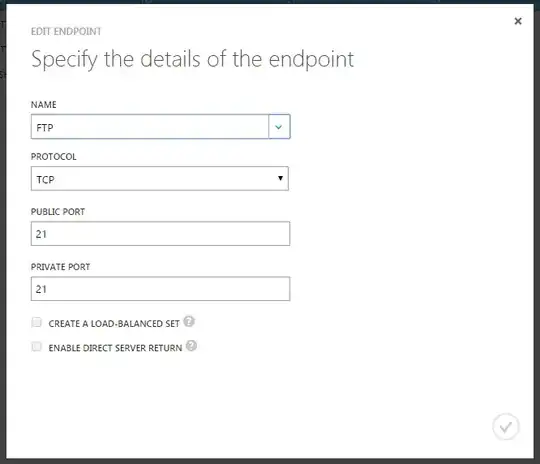
Task: Click into the Private Port field
Action: [160, 289]
